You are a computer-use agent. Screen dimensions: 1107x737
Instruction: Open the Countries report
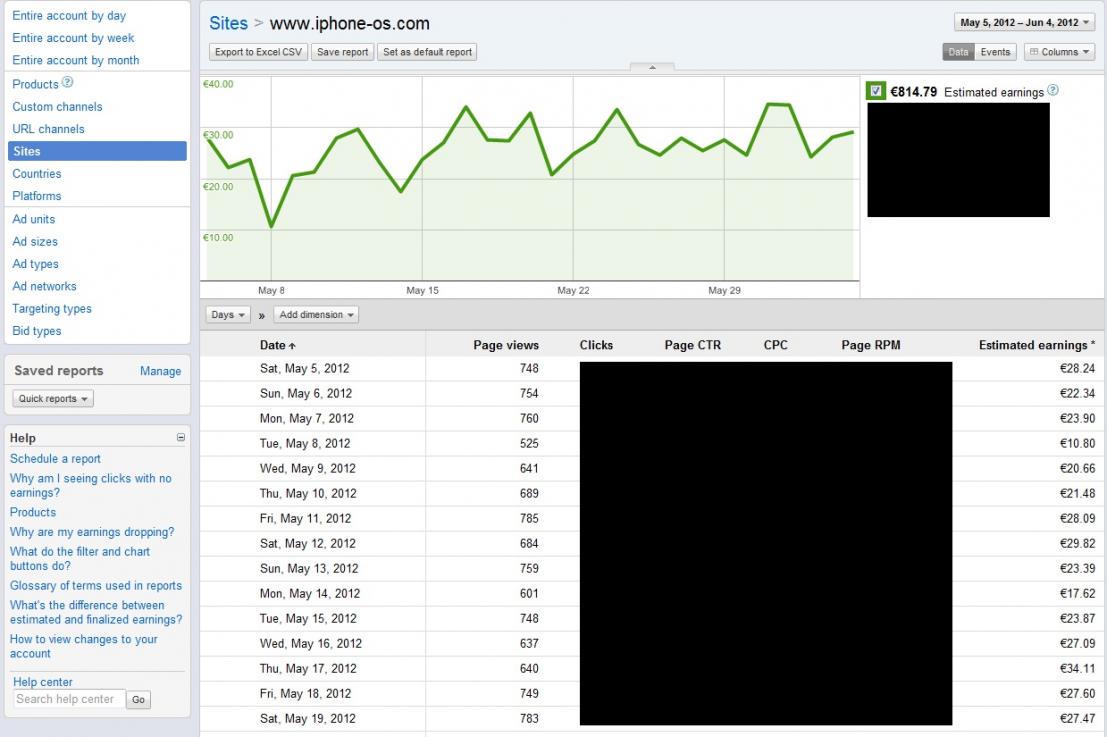click(x=37, y=174)
